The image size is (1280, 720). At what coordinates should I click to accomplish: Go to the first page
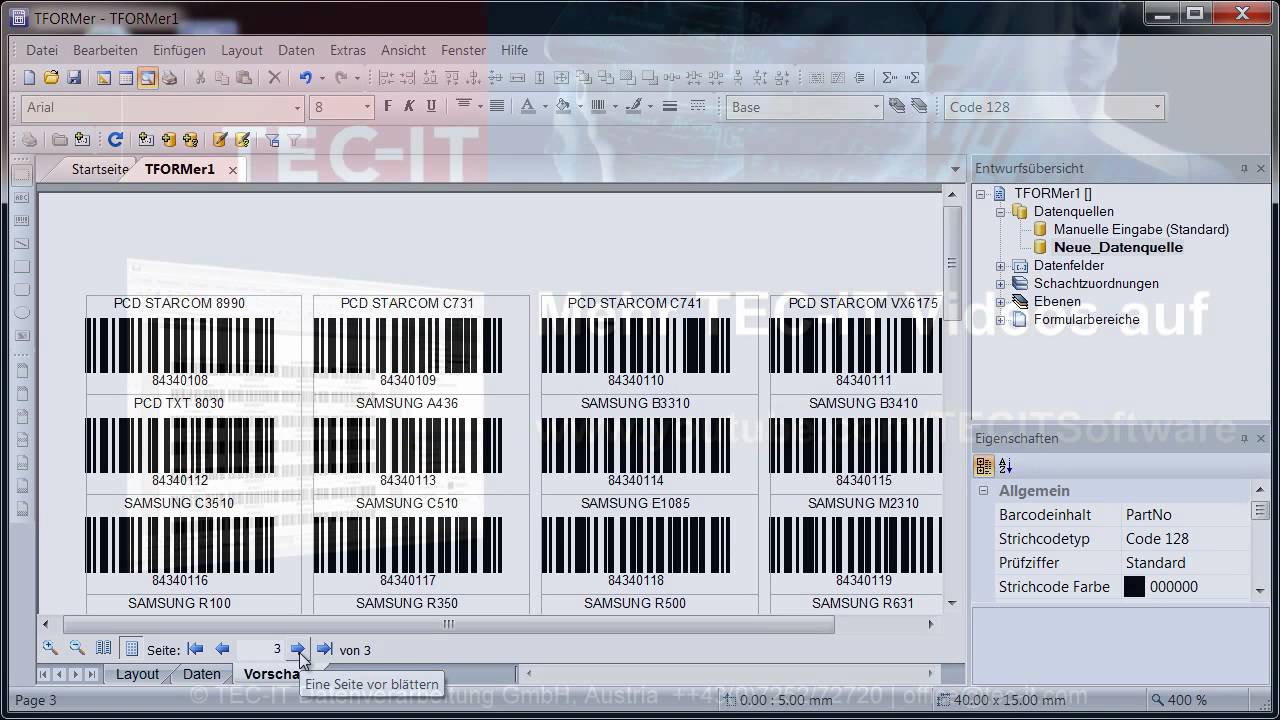tap(195, 649)
